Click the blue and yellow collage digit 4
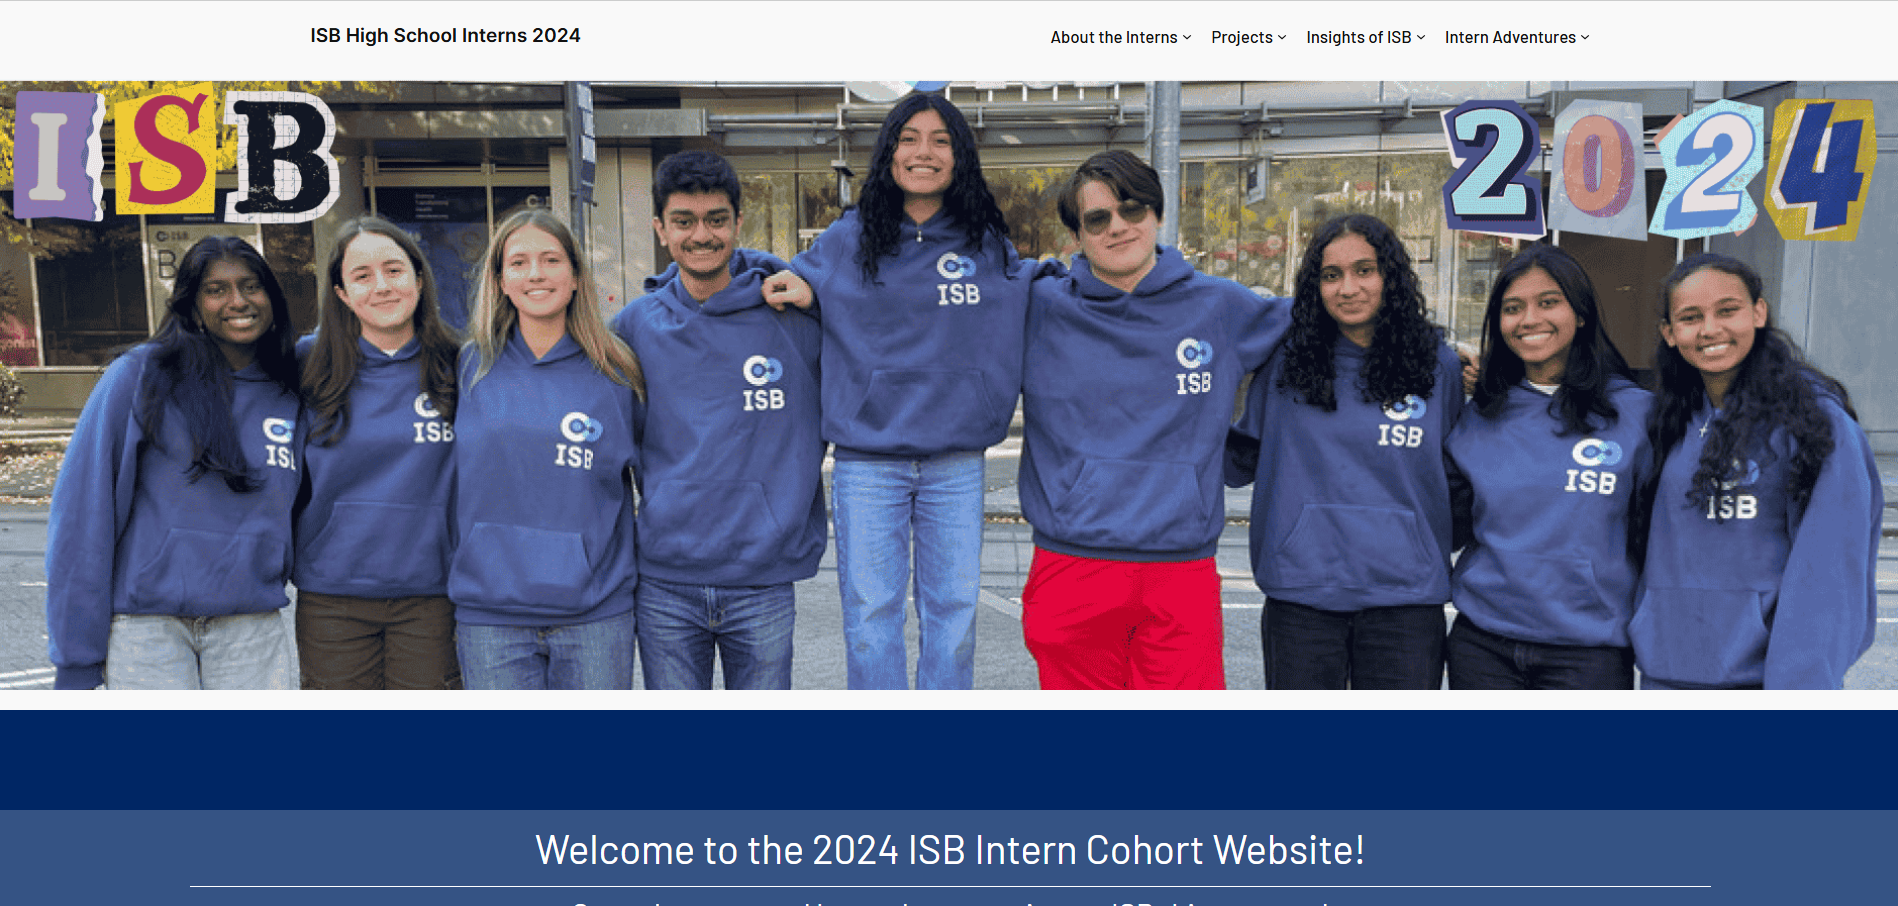The height and width of the screenshot is (906, 1898). [x=1820, y=168]
